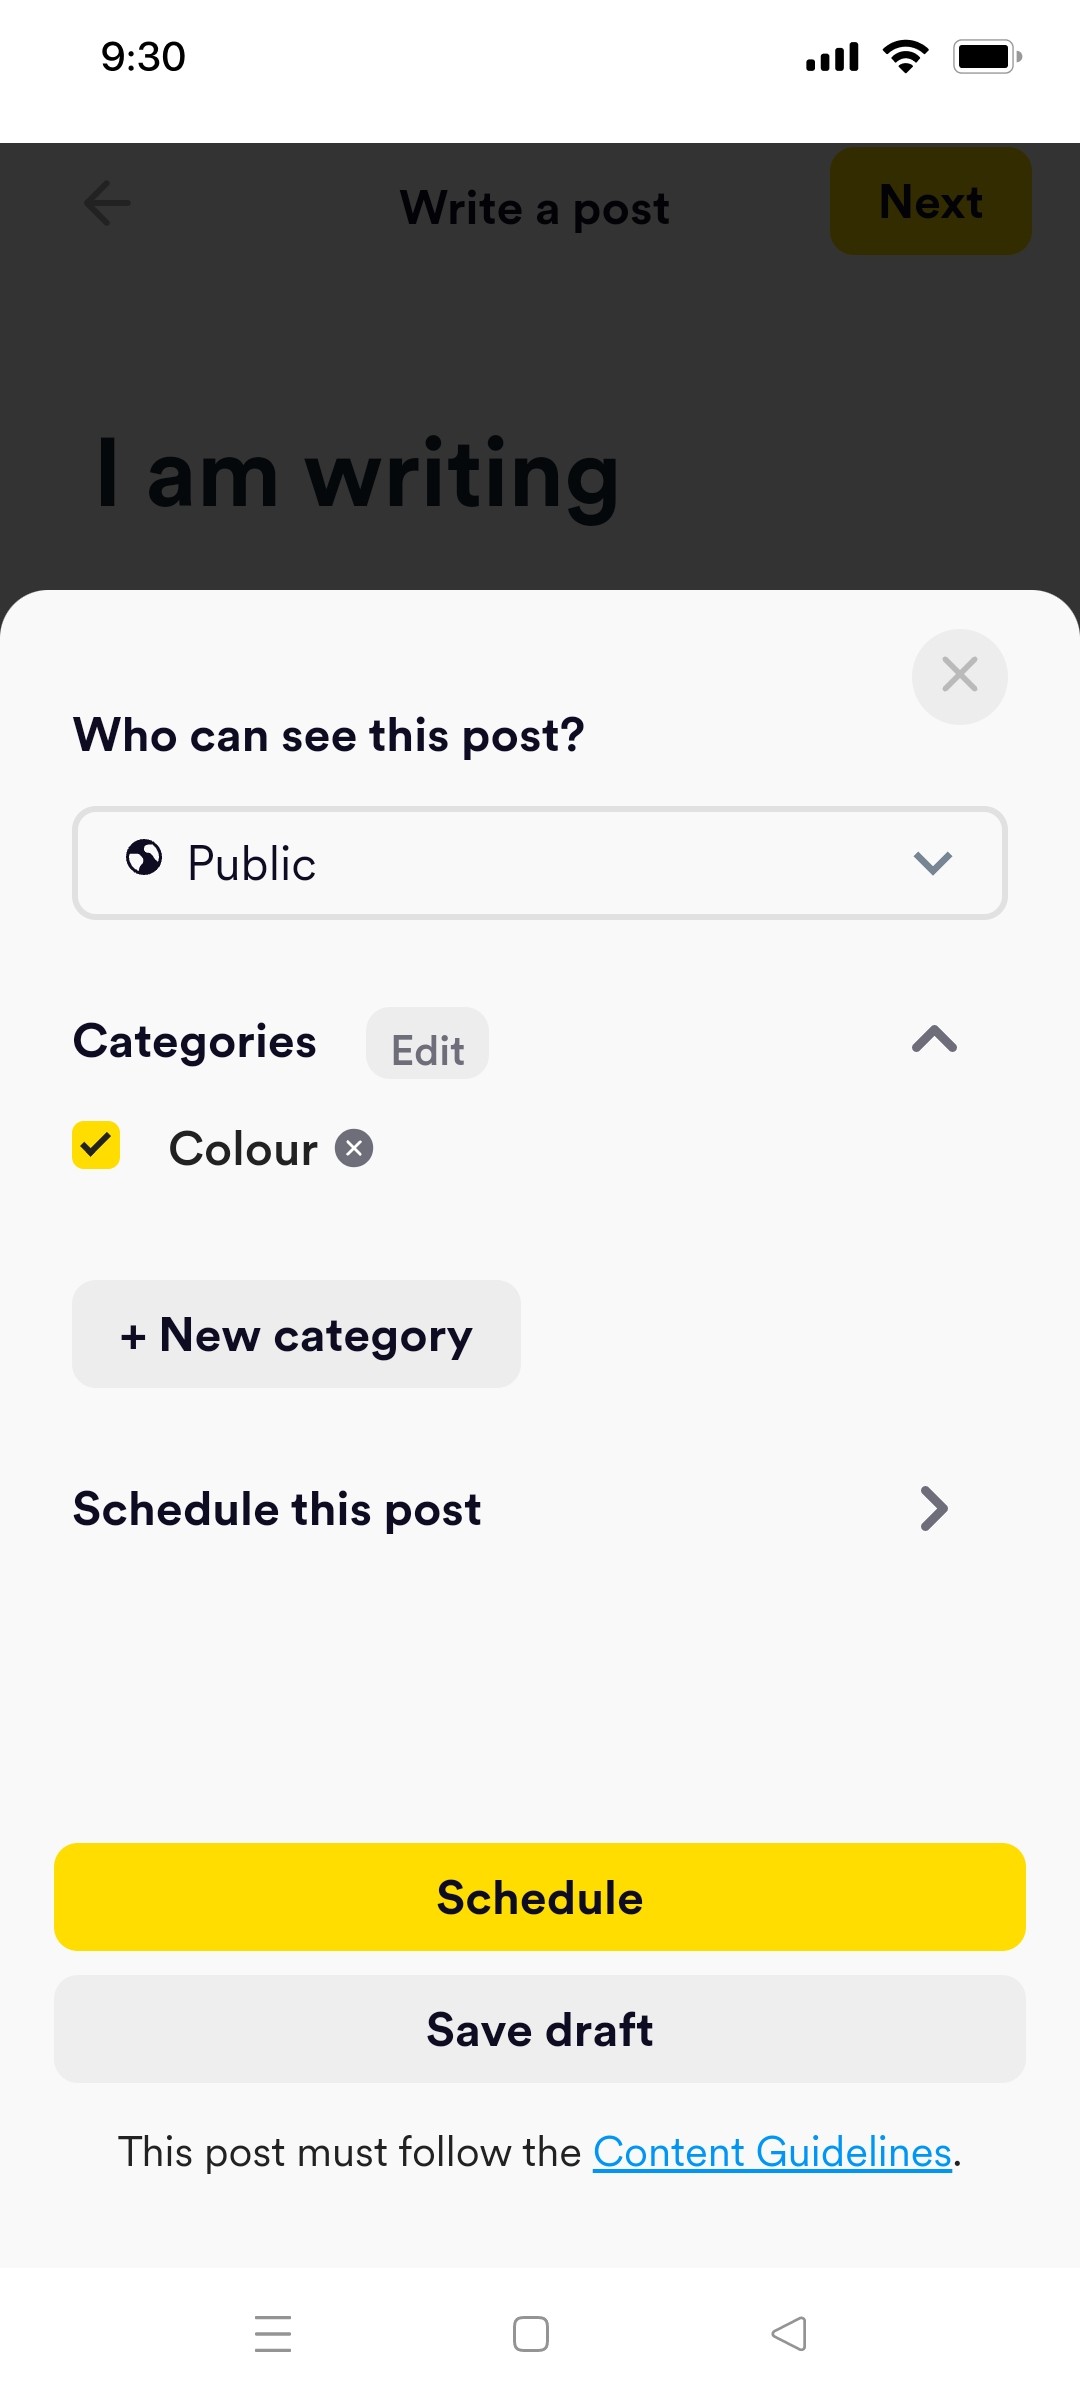Open the Public visibility dropdown
This screenshot has width=1080, height=2400.
(933, 863)
